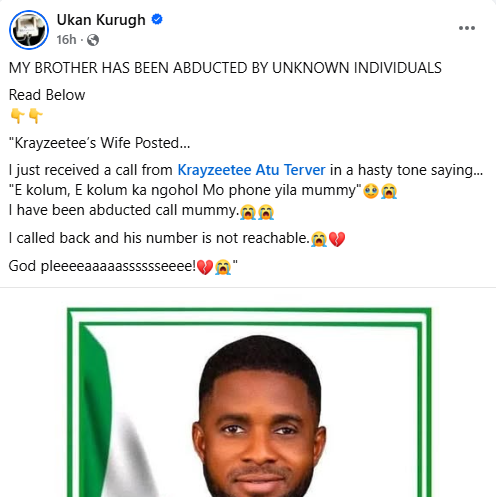
Task: Click the teary-eyed emoji after 'yila mummy'
Action: 371,191
